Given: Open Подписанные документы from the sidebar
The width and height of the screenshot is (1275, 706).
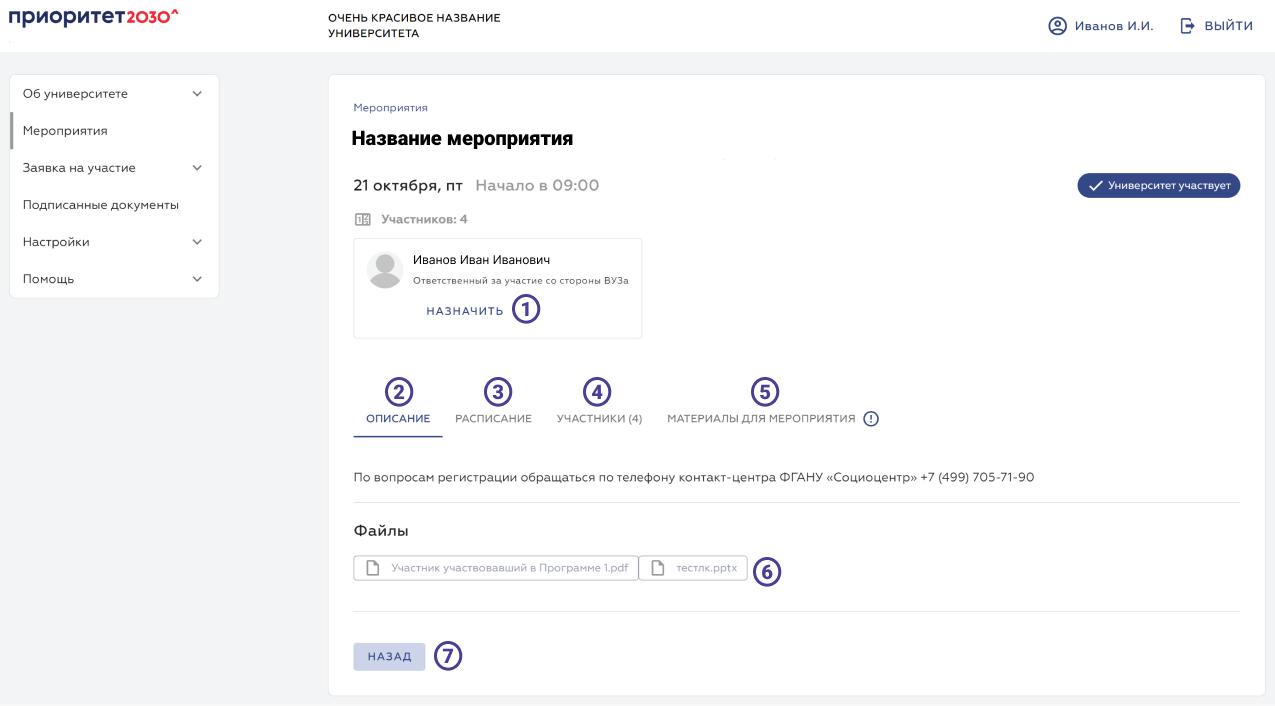Looking at the screenshot, I should [103, 204].
